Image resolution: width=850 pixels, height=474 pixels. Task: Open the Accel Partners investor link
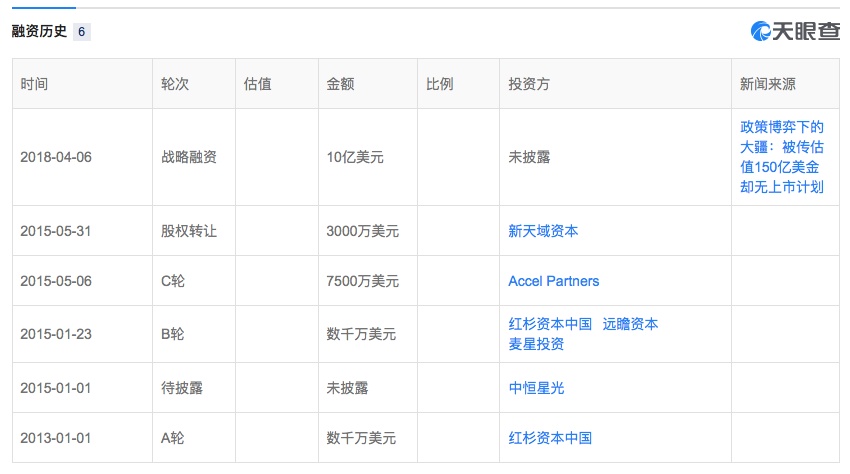click(553, 281)
